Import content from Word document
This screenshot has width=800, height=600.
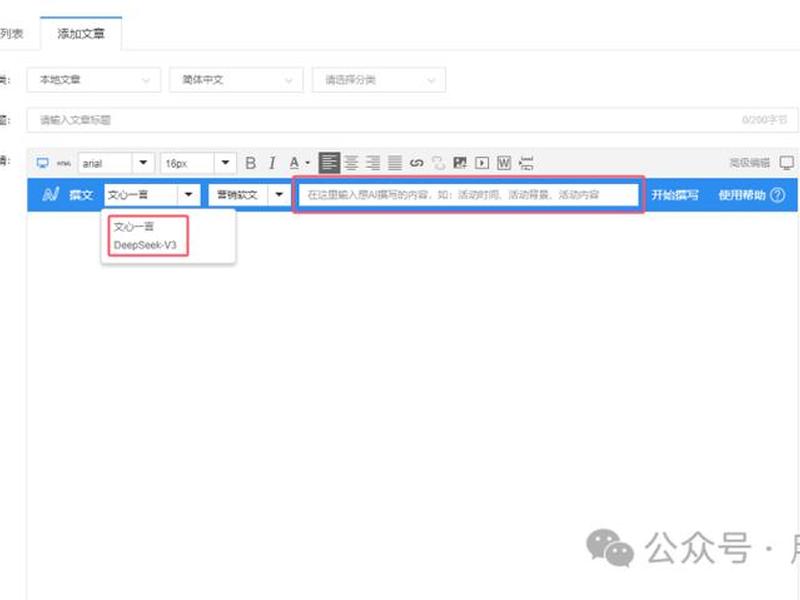pyautogui.click(x=504, y=163)
